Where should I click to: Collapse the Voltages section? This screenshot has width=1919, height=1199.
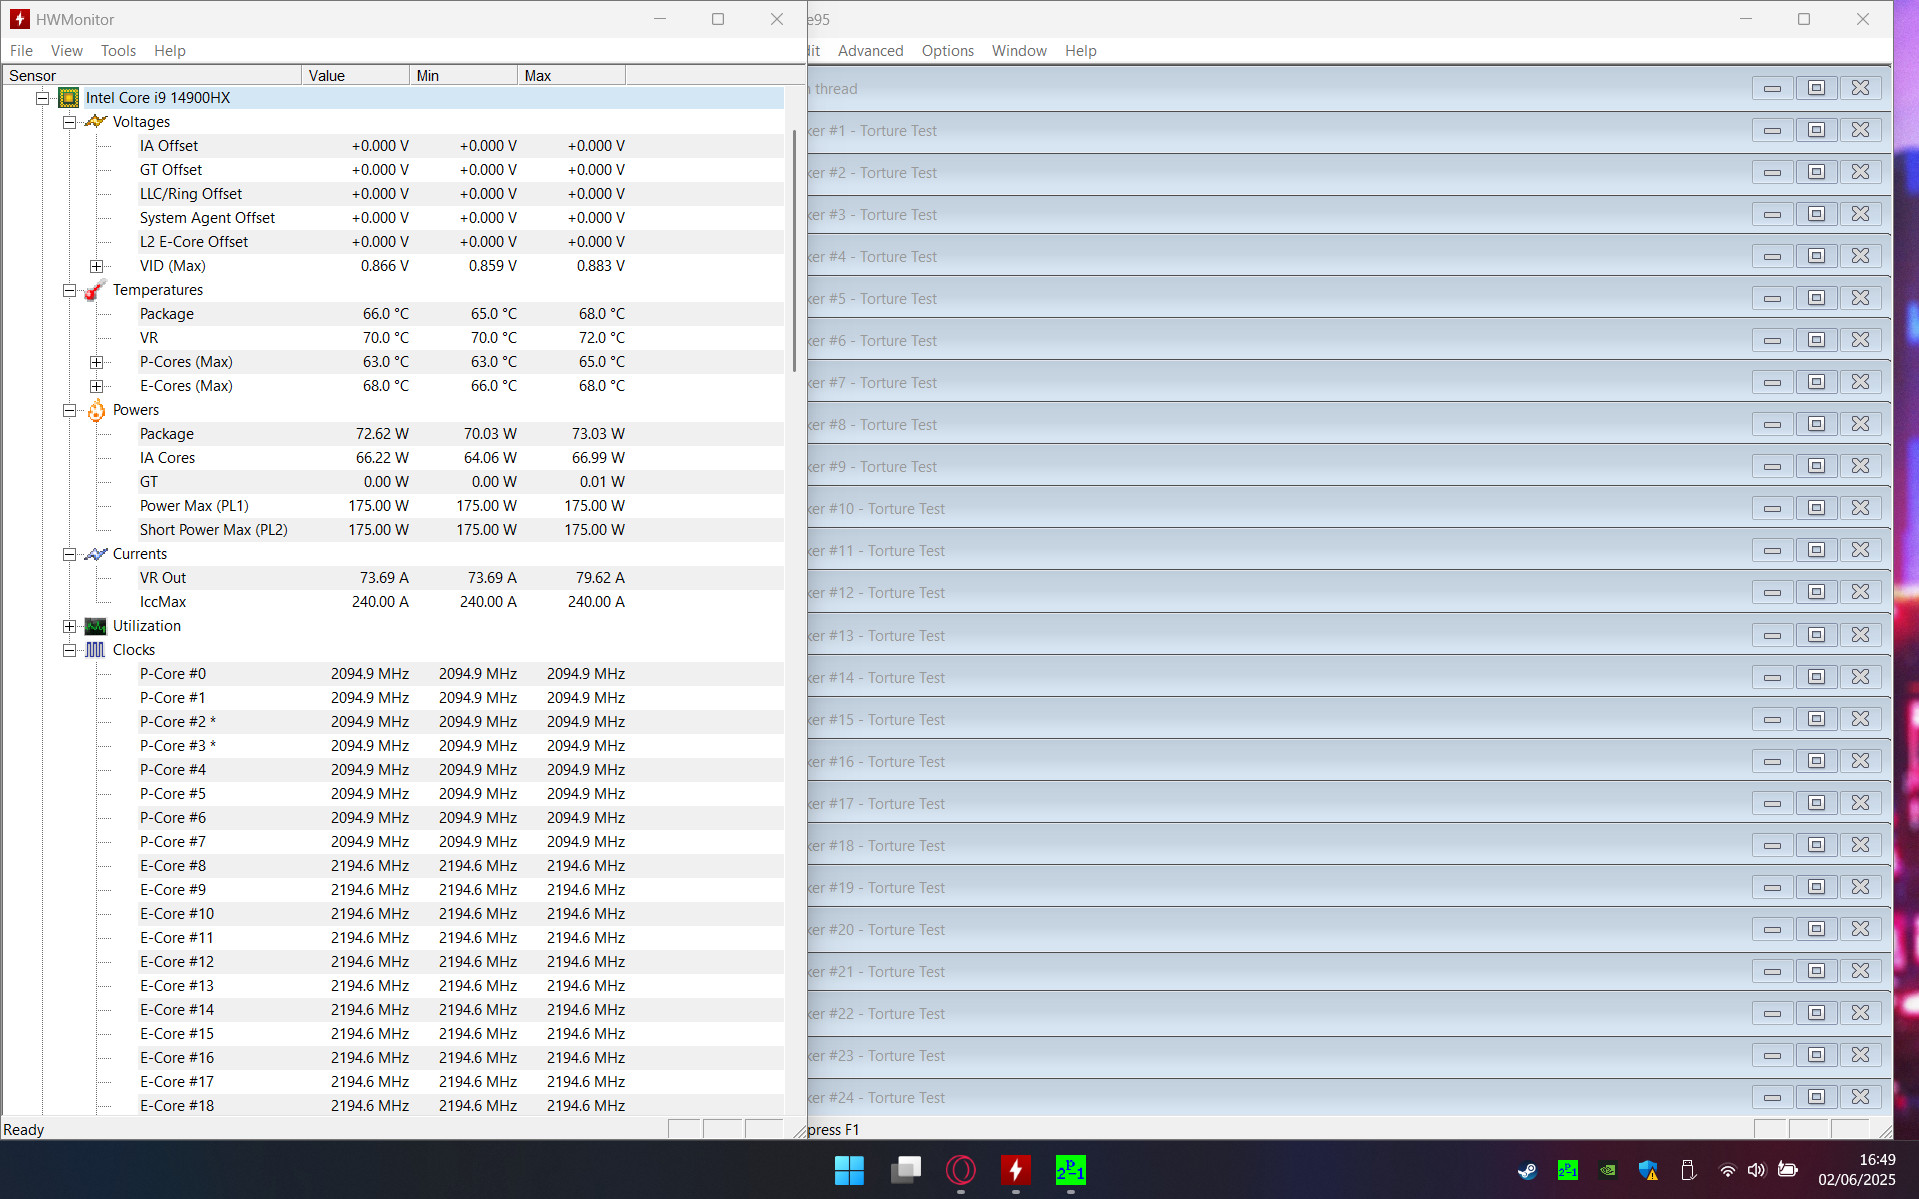coord(69,122)
